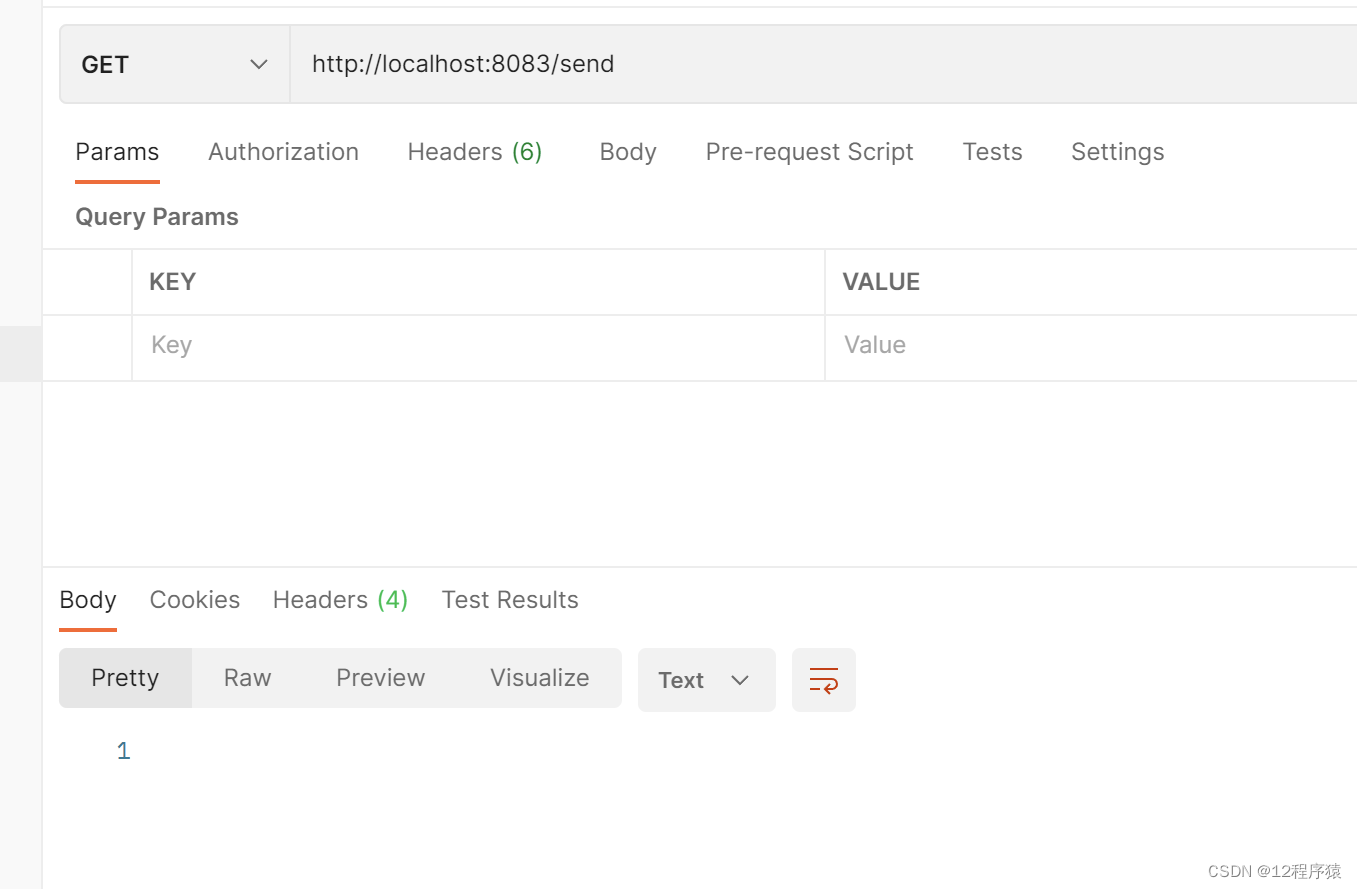Open the Text format dropdown
Viewport: 1357px width, 889px height.
coord(706,680)
